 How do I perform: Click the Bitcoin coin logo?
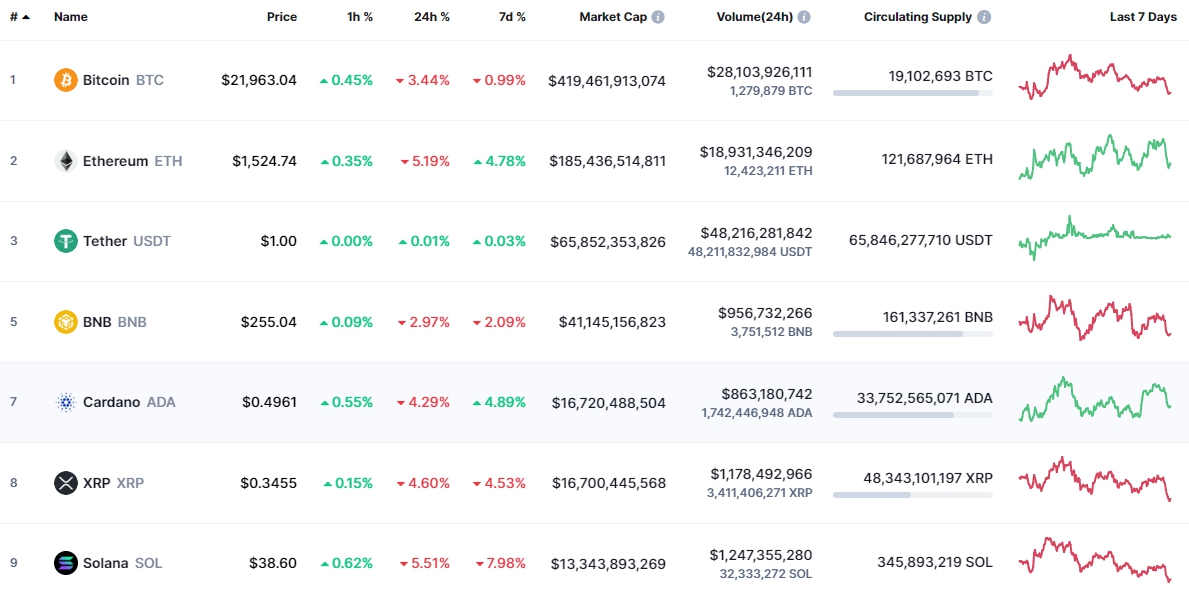pos(66,80)
